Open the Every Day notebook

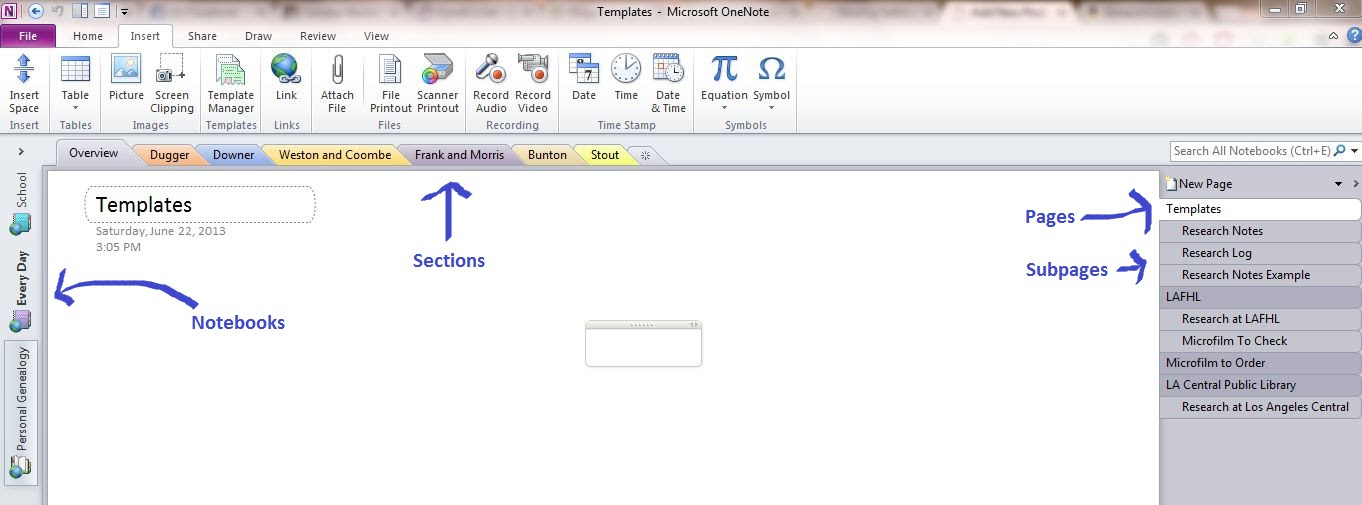[x=20, y=290]
